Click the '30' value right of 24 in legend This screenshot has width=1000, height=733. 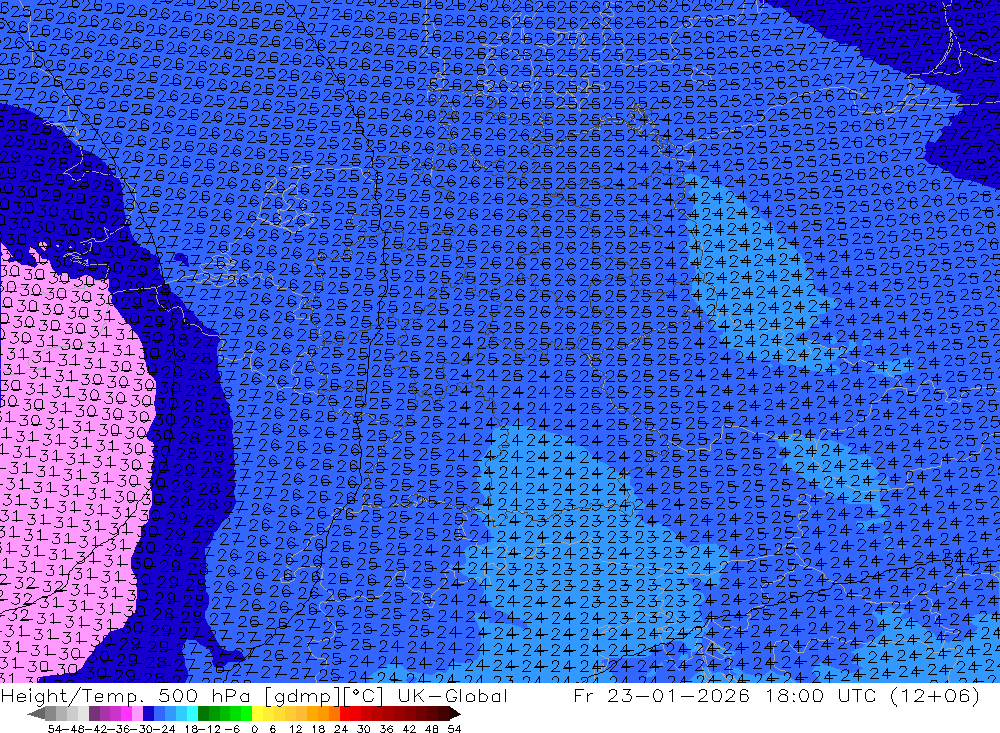tap(364, 729)
